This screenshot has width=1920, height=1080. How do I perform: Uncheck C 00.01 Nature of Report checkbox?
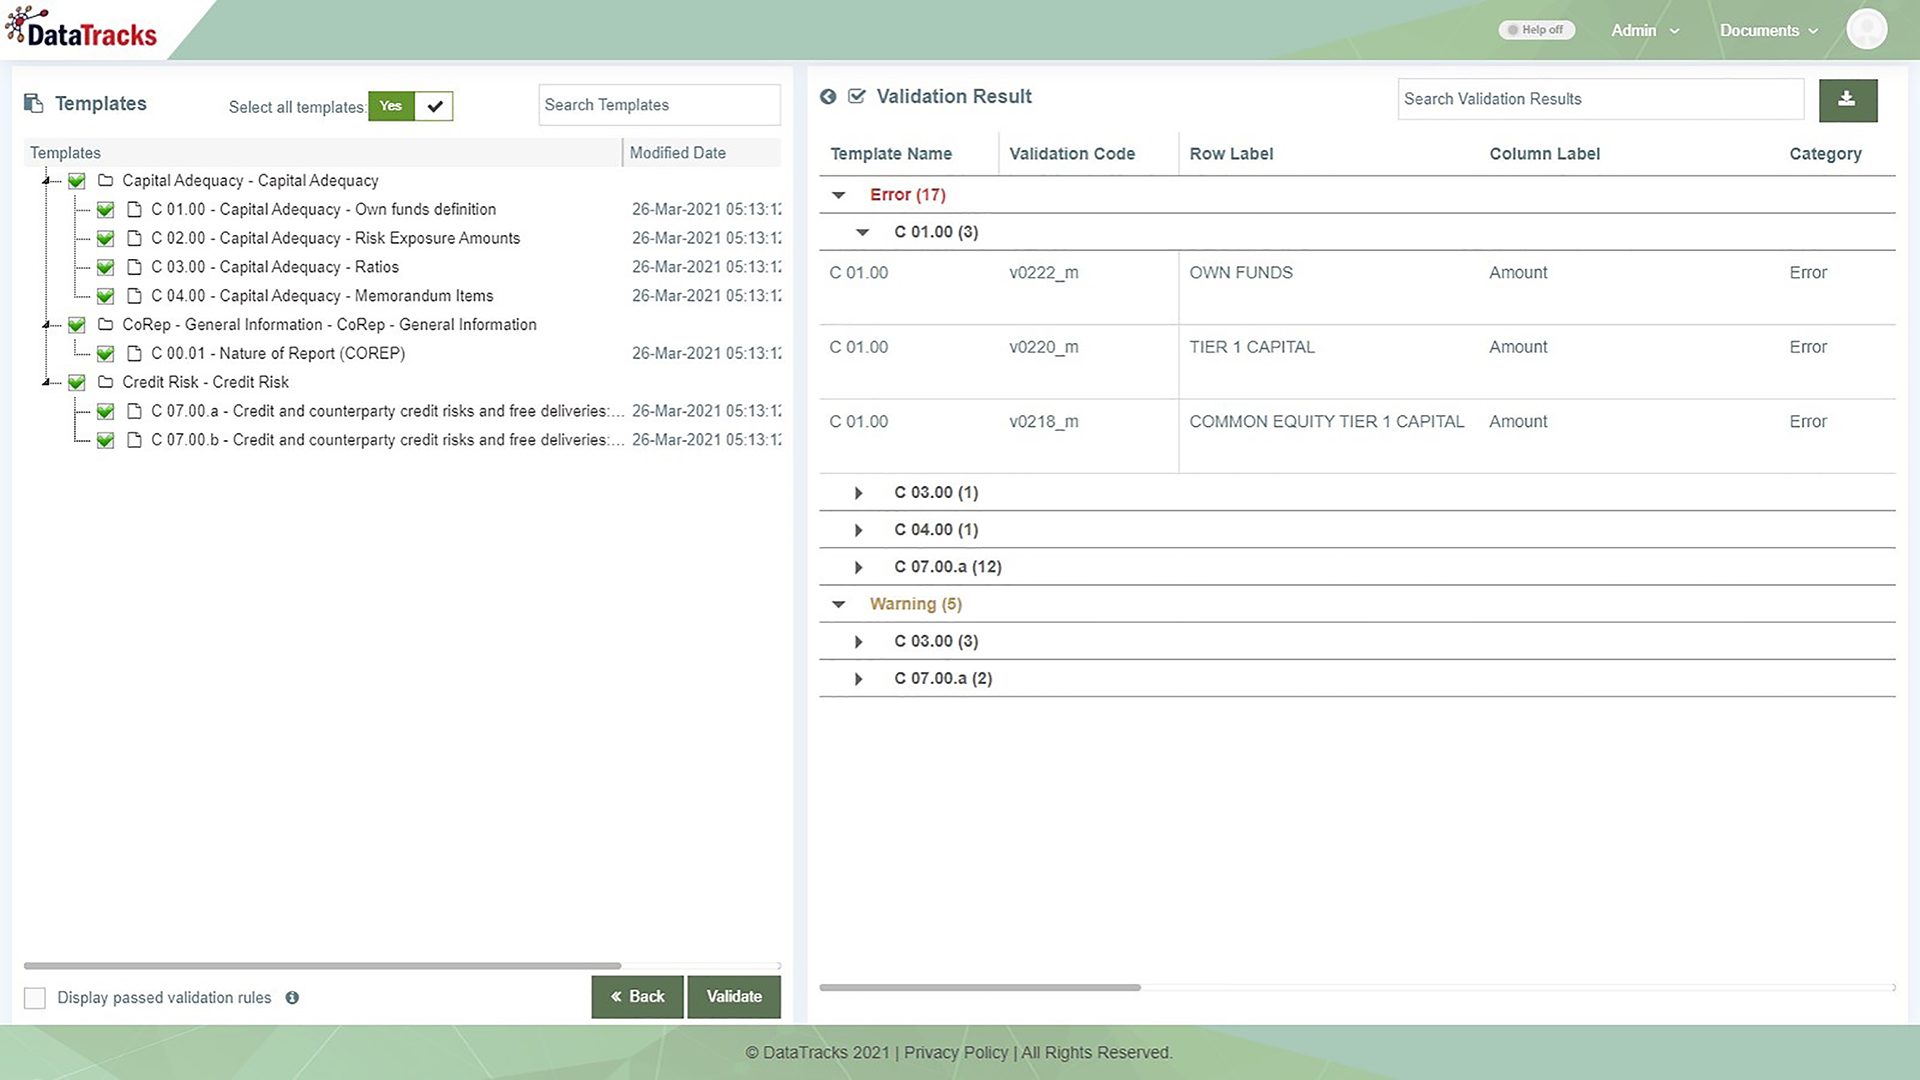(105, 354)
